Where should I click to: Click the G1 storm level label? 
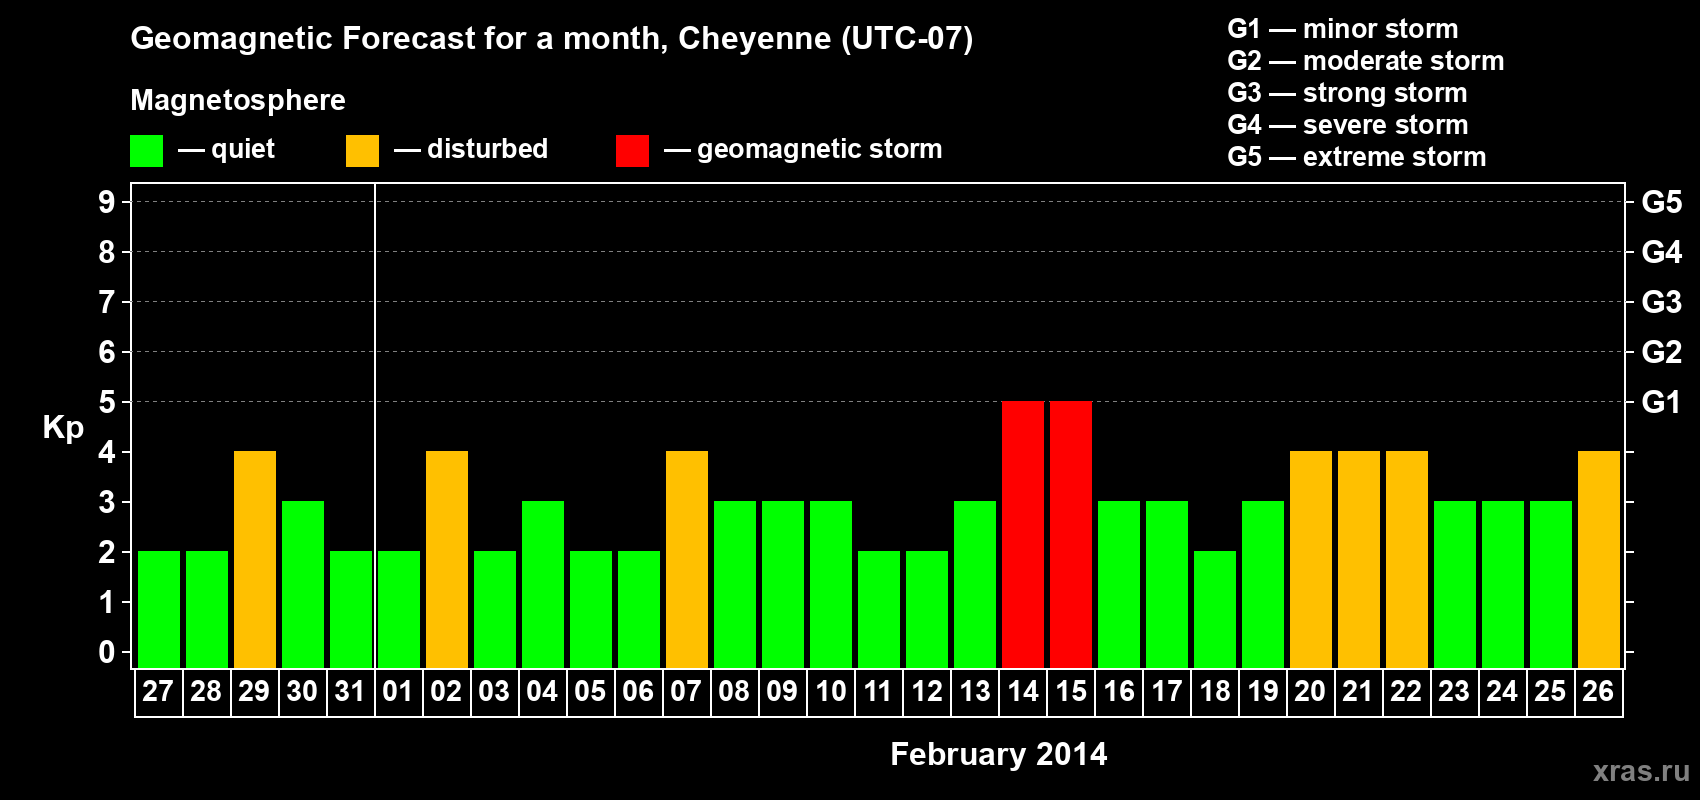[x=1661, y=402]
